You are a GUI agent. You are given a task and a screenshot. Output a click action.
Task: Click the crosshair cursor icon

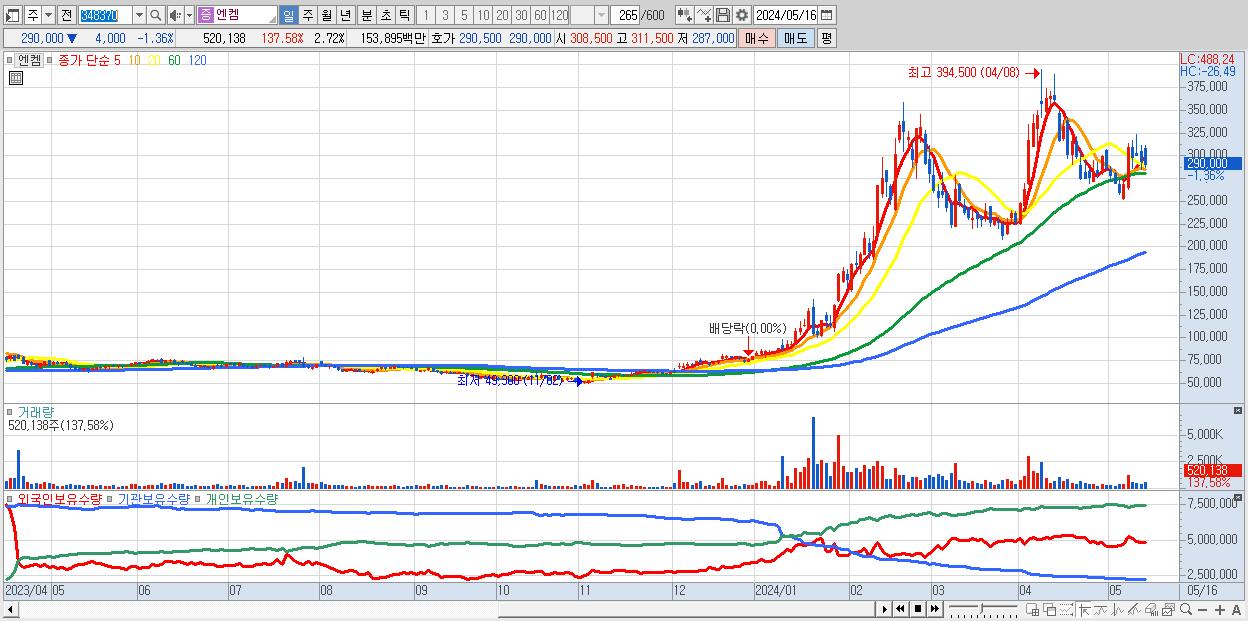click(1084, 609)
